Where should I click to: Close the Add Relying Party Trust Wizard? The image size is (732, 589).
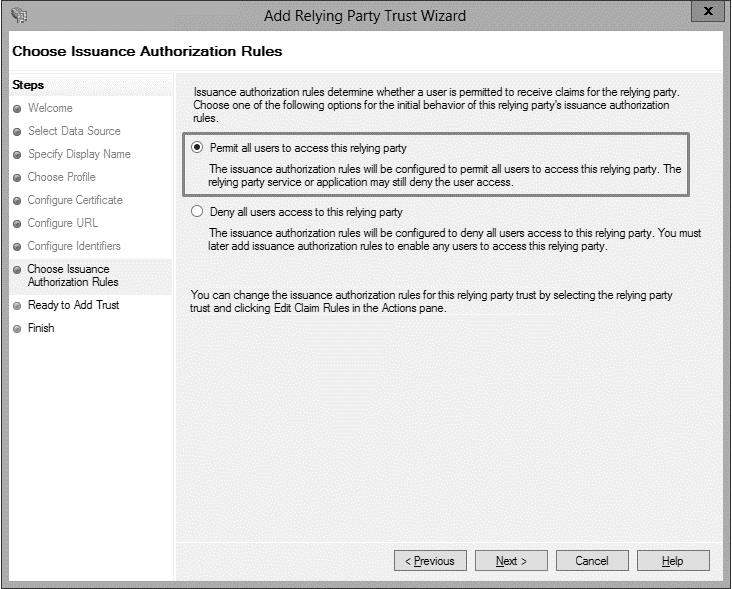pyautogui.click(x=708, y=12)
